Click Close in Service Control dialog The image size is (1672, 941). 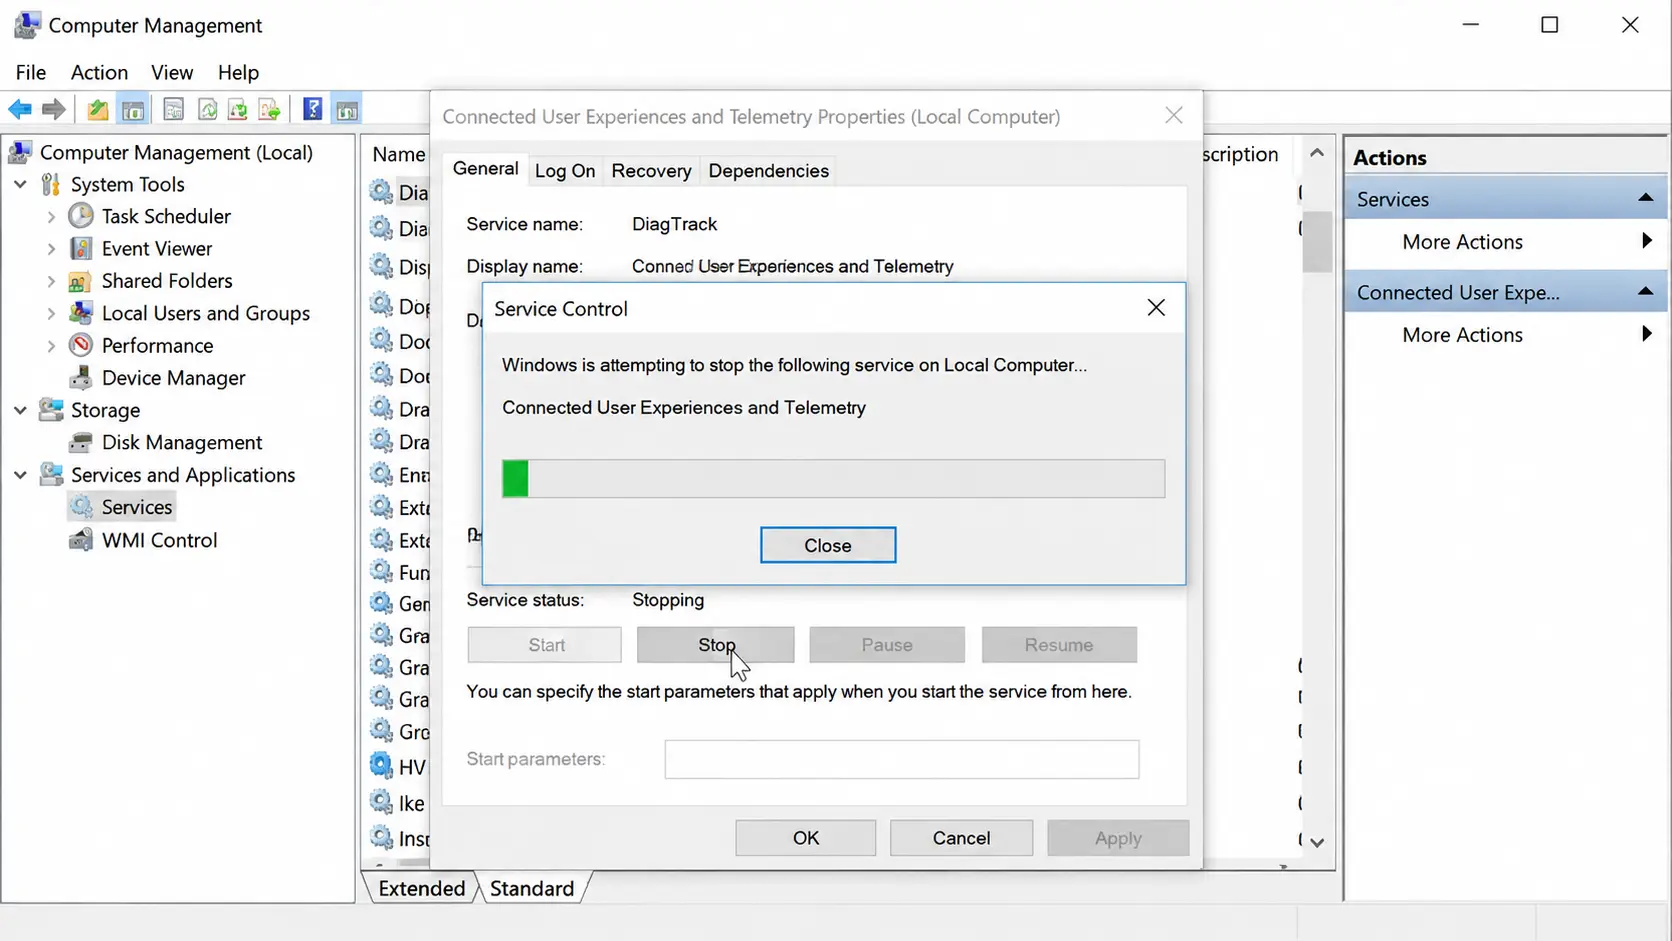pyautogui.click(x=828, y=545)
